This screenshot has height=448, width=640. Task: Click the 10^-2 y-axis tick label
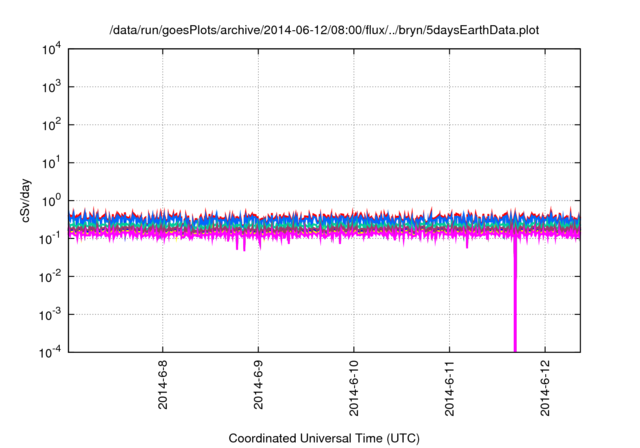[50, 277]
